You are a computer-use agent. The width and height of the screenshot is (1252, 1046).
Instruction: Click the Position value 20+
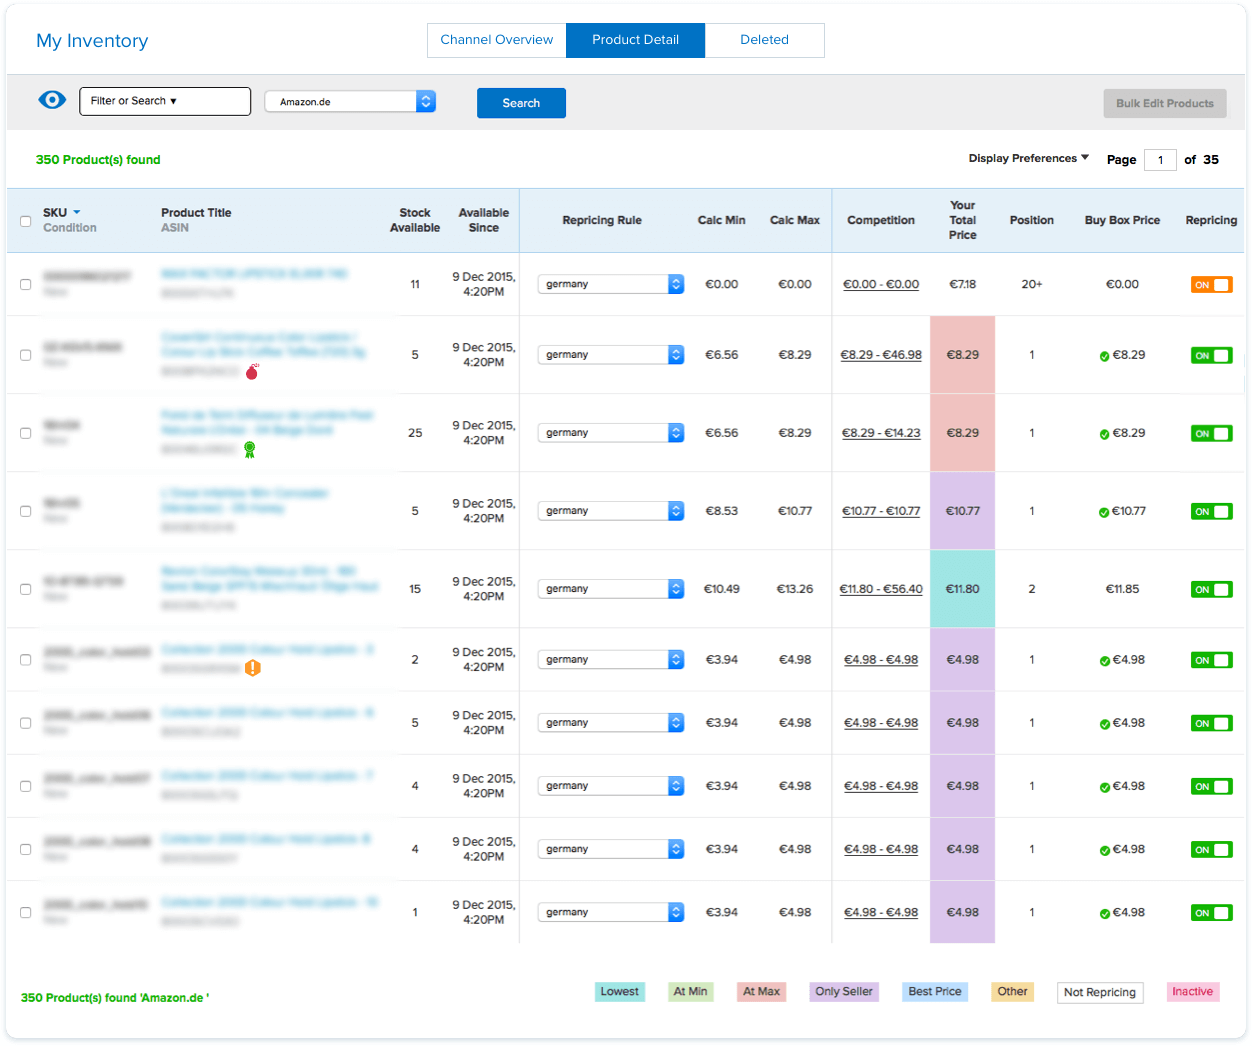click(1032, 284)
